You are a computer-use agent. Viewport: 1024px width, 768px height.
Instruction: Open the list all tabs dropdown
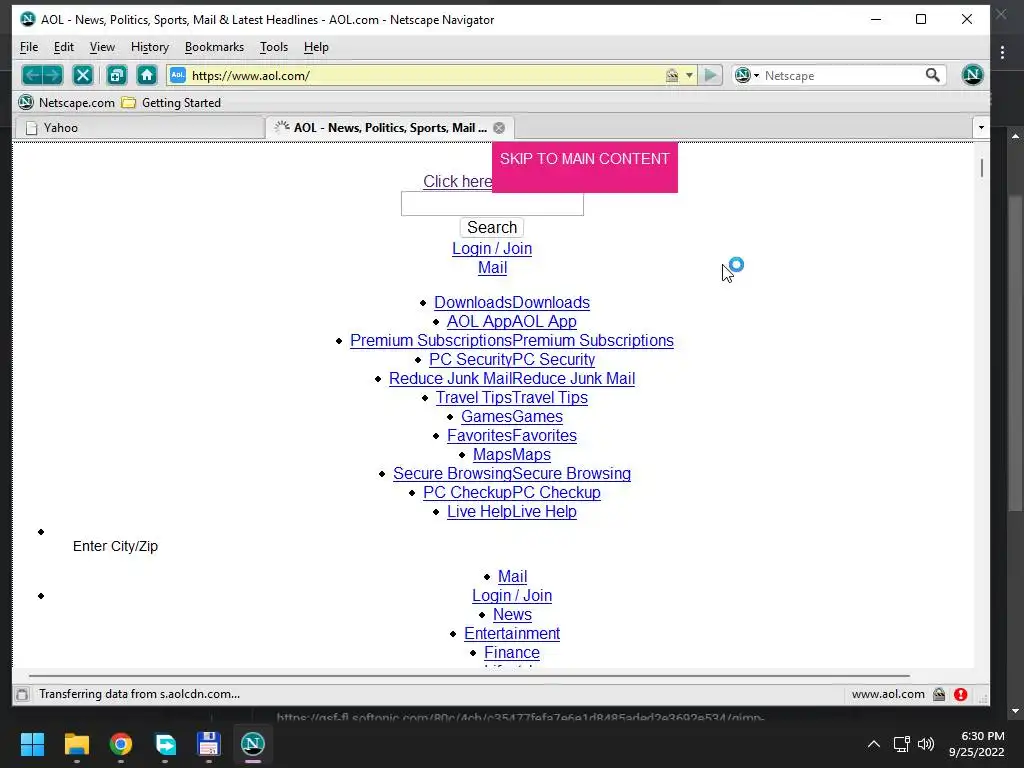[981, 128]
